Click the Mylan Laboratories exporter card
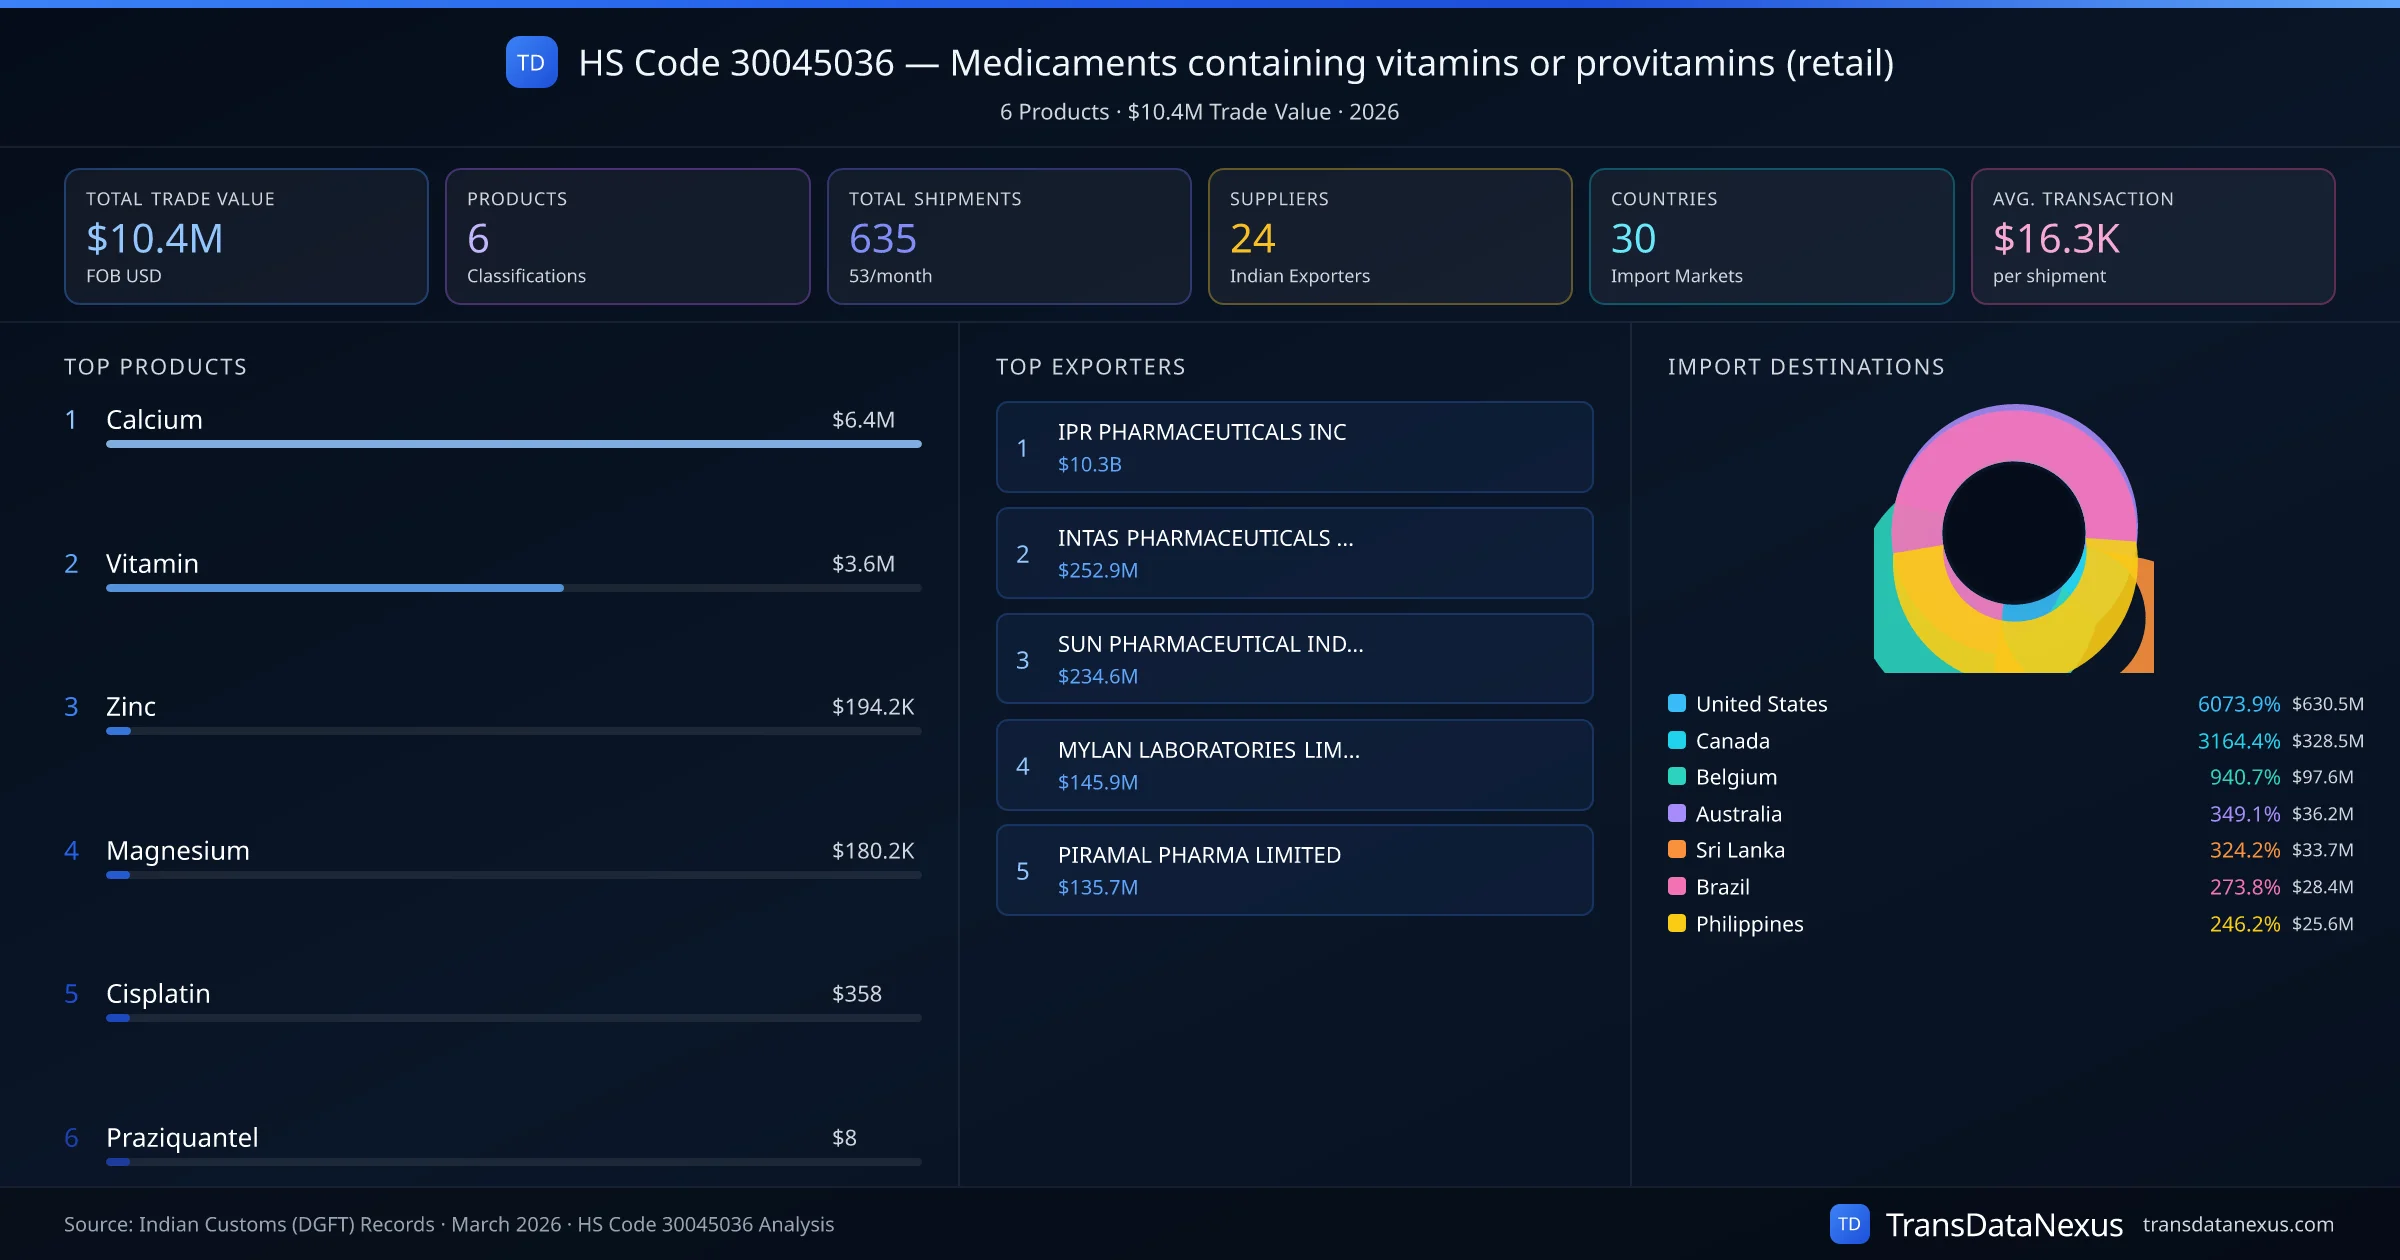Screen dimensions: 2400x1260 click(x=1294, y=765)
